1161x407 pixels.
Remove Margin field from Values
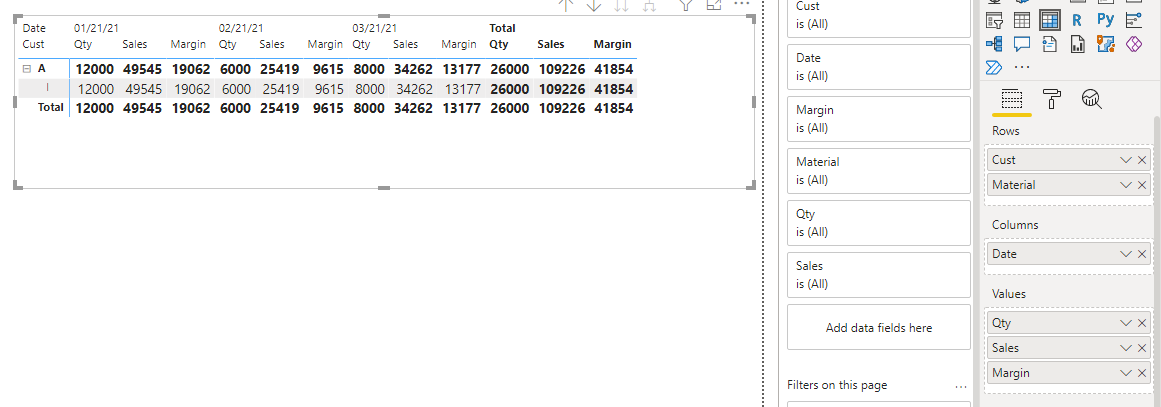[1142, 373]
